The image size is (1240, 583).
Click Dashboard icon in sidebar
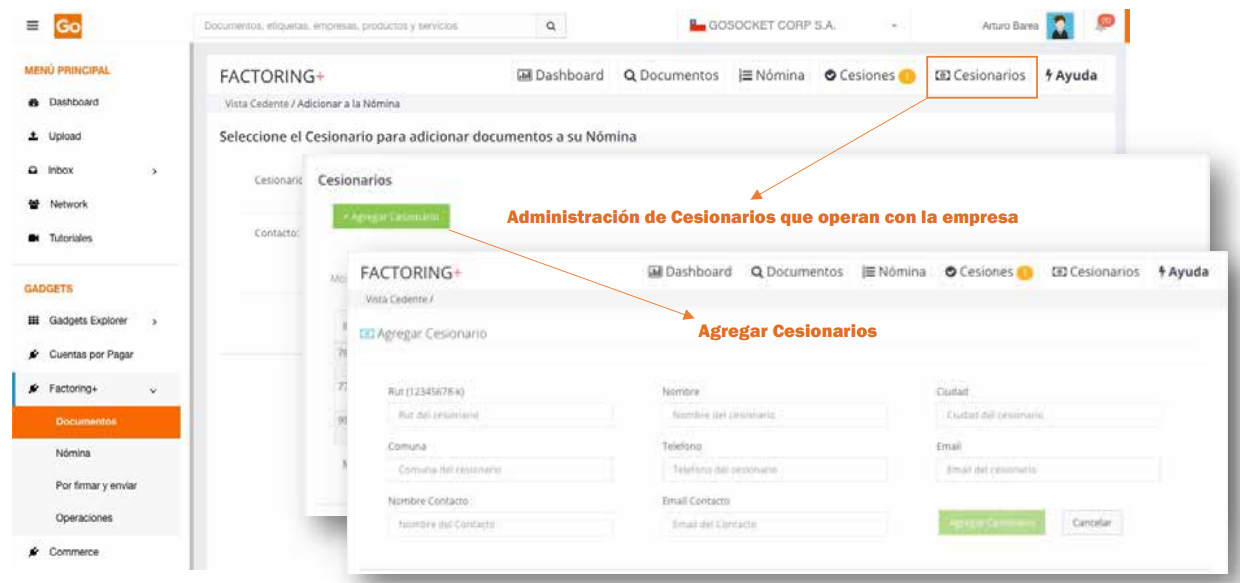[33, 102]
